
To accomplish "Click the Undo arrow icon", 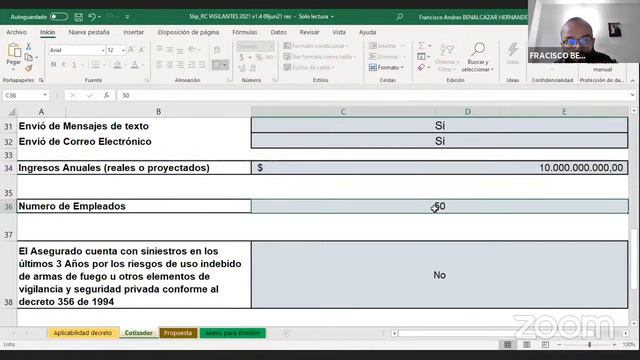I will 92,17.
